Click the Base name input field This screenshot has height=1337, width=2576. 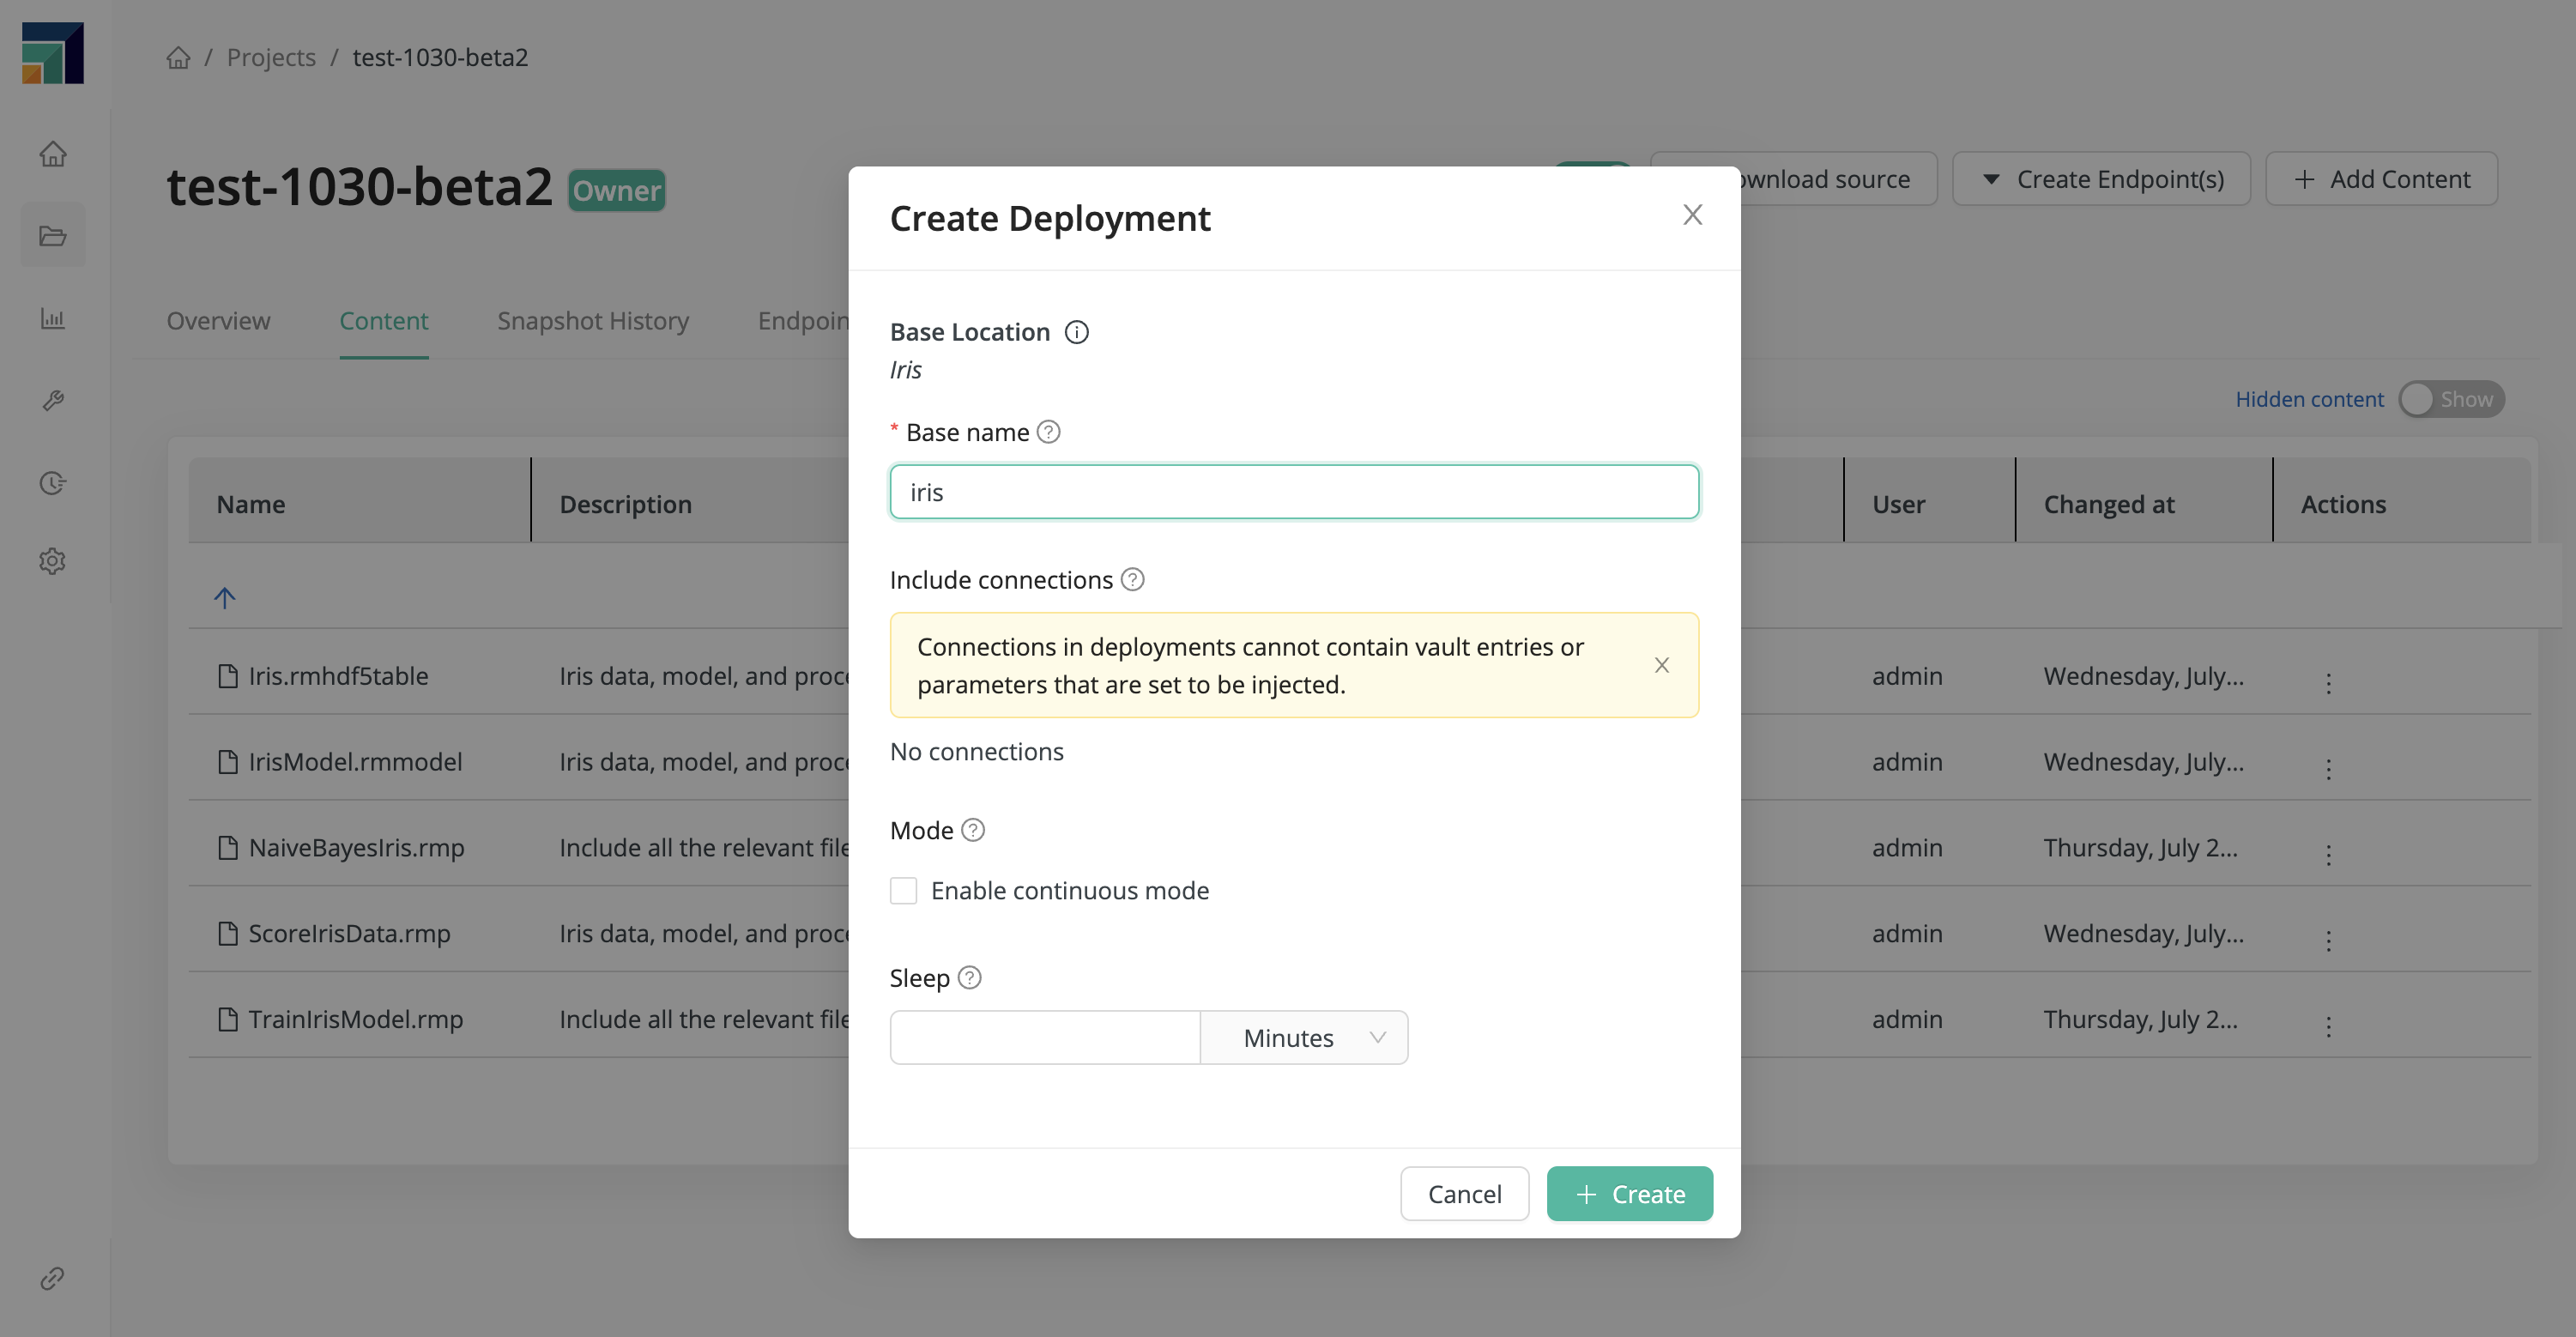tap(1293, 491)
